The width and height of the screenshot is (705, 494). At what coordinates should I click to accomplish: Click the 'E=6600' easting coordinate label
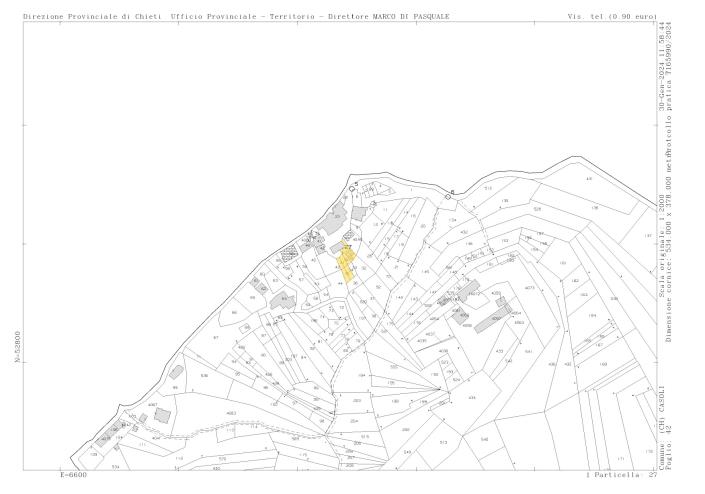click(78, 477)
